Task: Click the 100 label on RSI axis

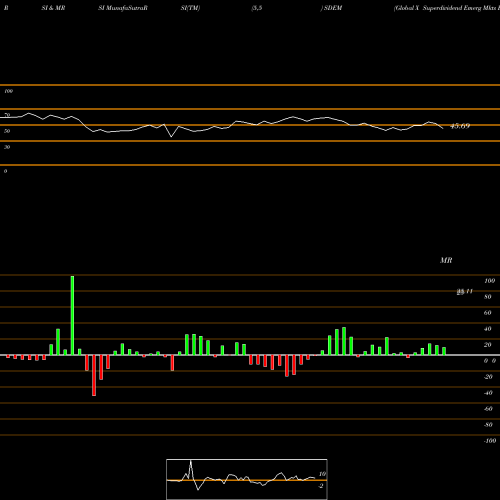Action: (9, 91)
